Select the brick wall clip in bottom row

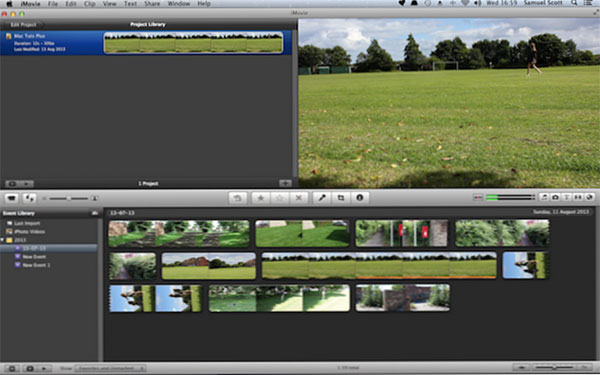tap(403, 298)
